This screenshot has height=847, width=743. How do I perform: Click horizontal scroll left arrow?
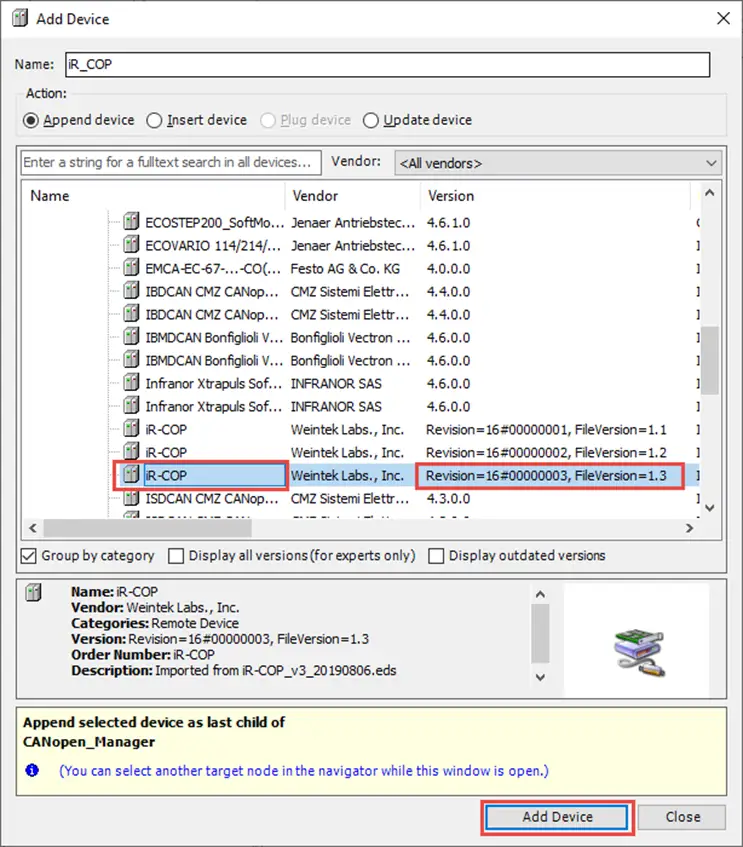[33, 528]
